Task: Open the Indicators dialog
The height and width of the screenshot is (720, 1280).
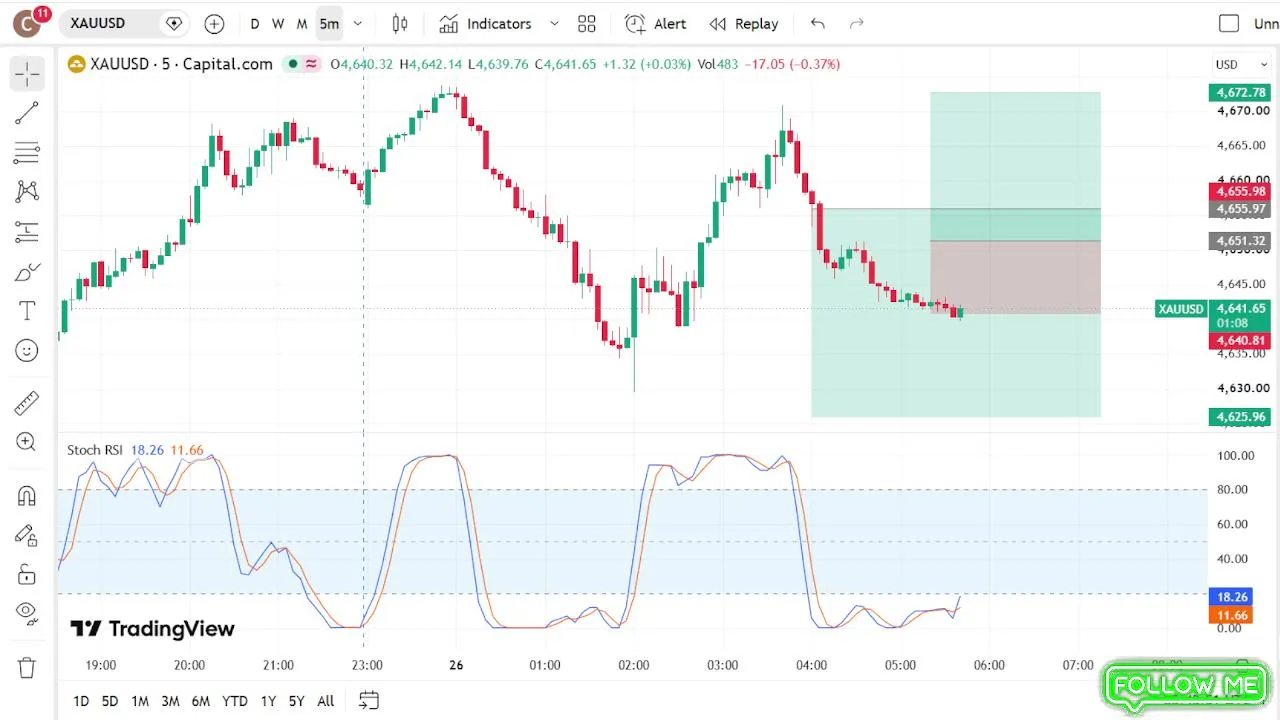Action: [486, 23]
